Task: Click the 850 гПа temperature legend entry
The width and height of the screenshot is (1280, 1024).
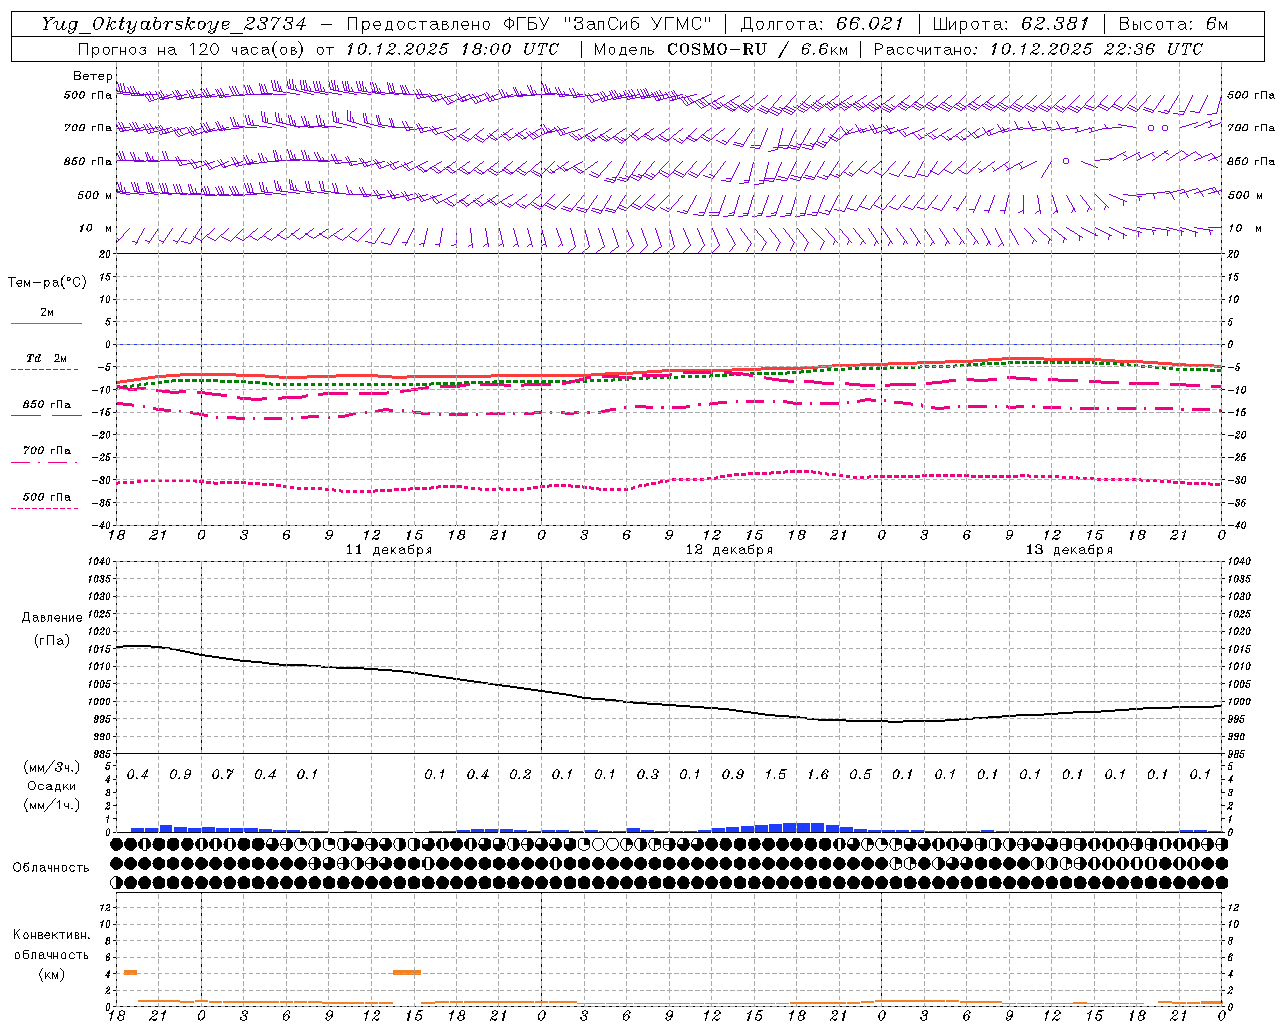Action: (x=47, y=405)
